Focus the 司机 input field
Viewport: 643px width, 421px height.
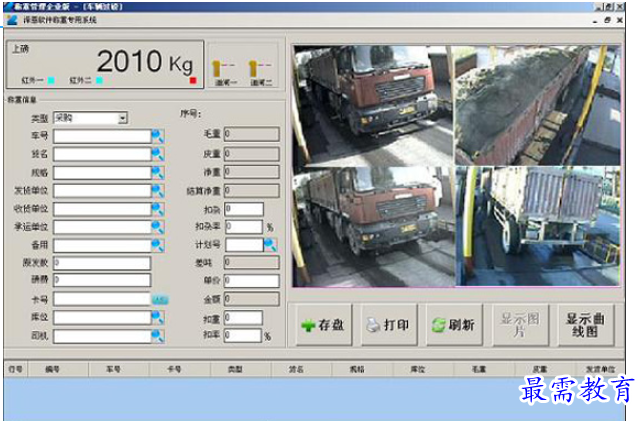(x=102, y=336)
